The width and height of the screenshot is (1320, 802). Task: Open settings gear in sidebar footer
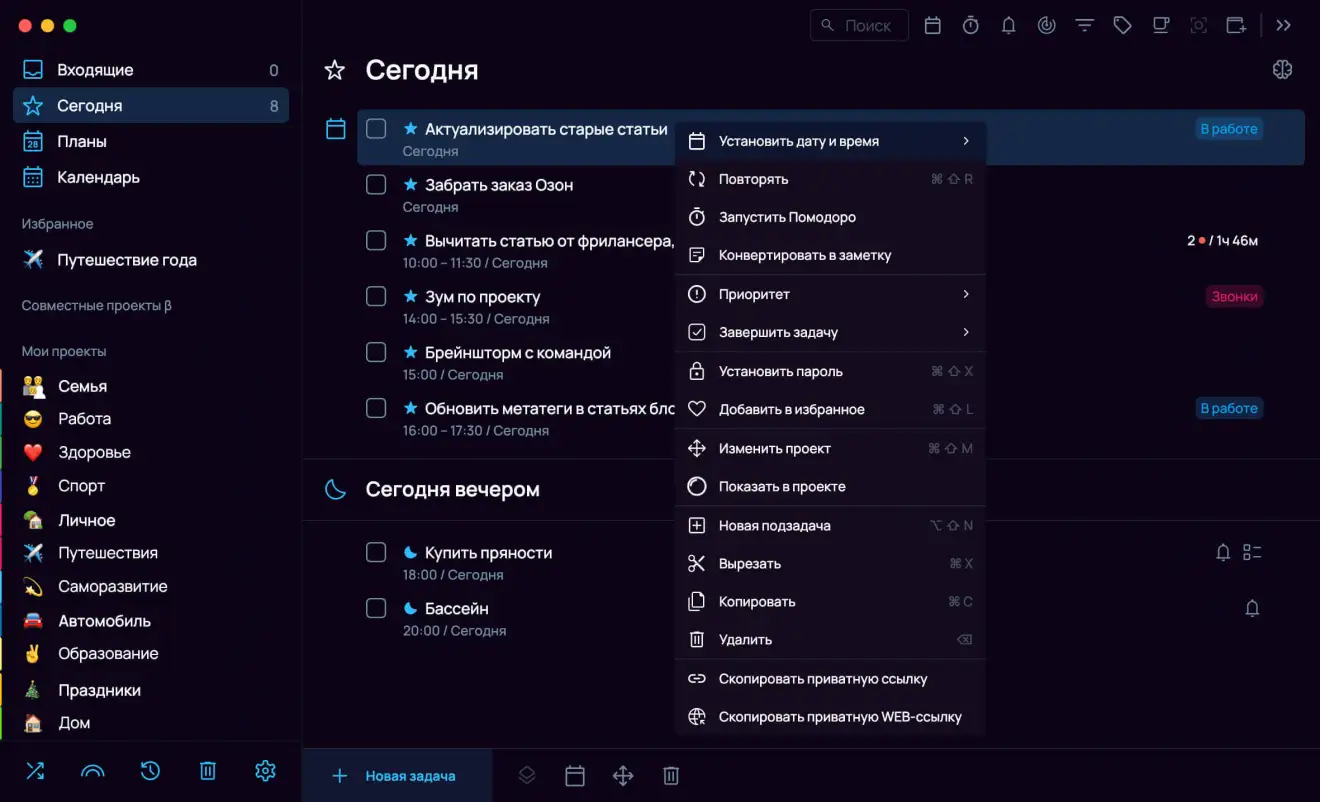point(265,771)
